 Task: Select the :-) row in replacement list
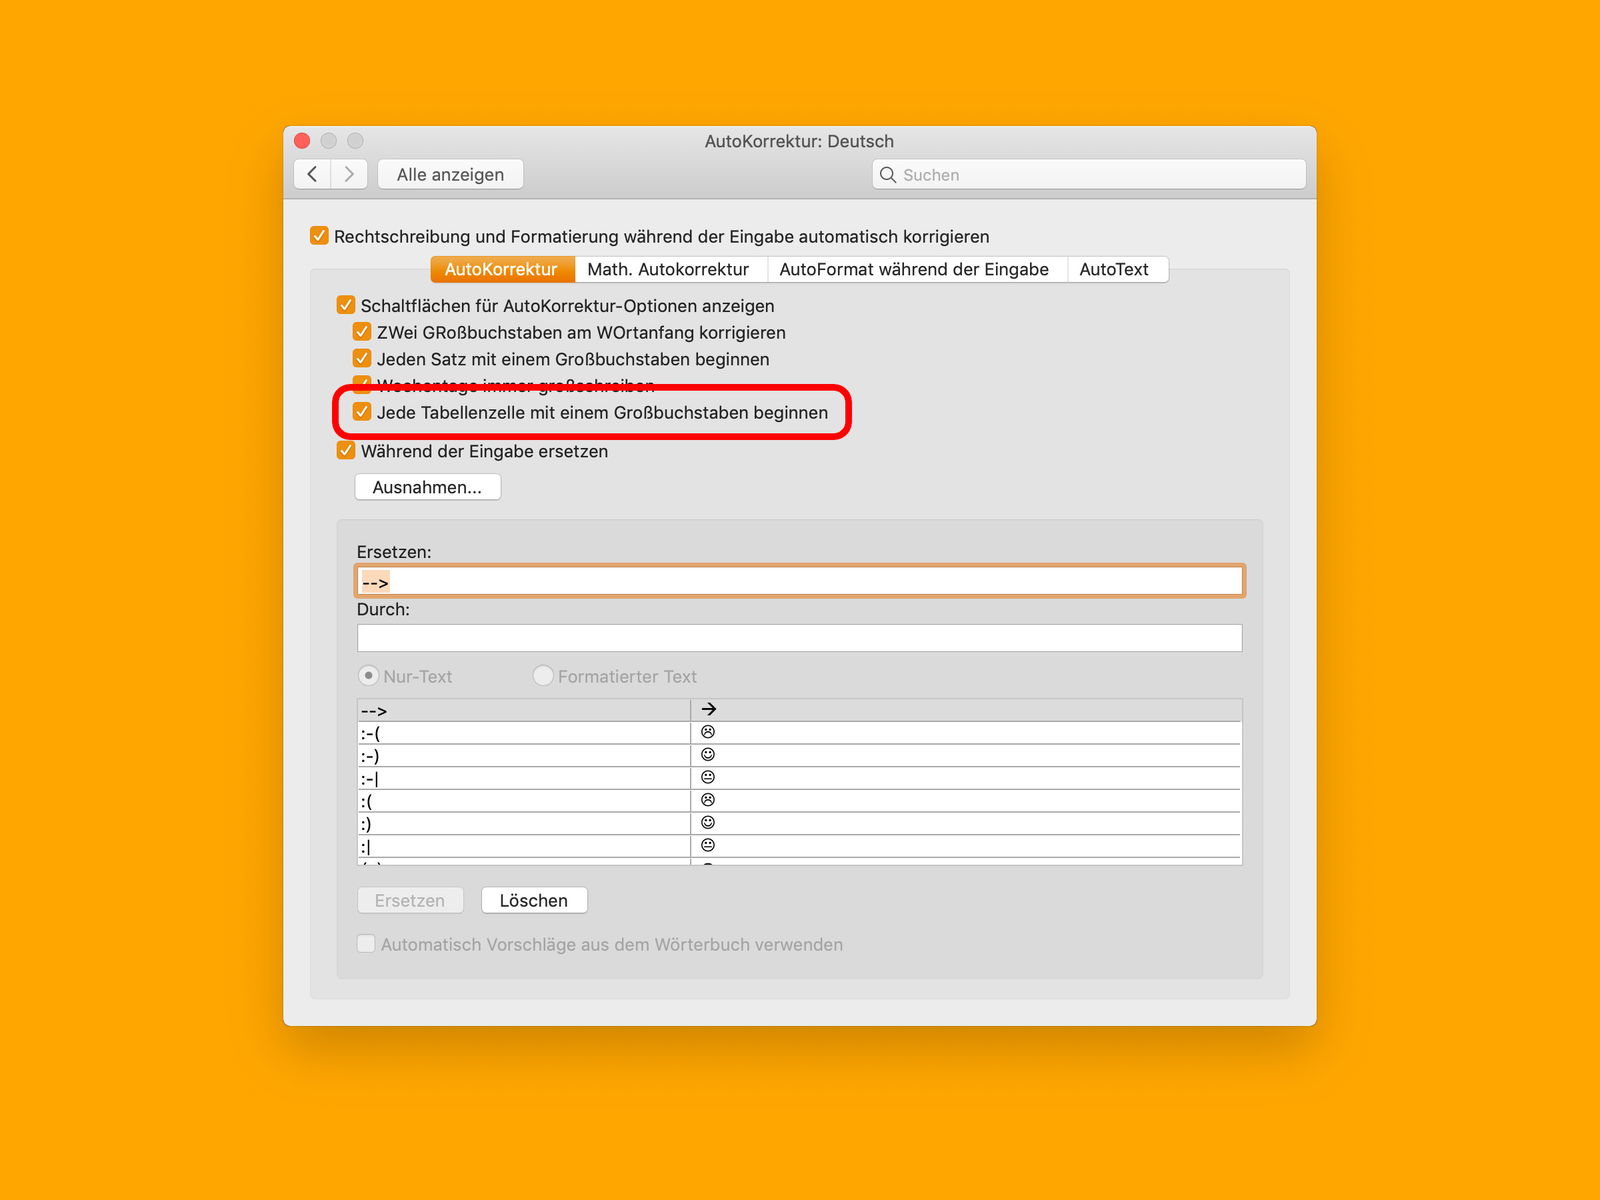[800, 755]
